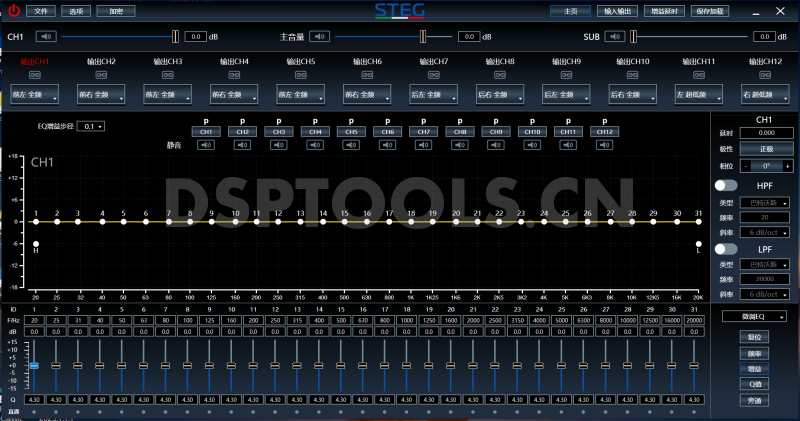Click the 复位 reset button
Viewport: 800px width, 421px height.
coord(755,337)
